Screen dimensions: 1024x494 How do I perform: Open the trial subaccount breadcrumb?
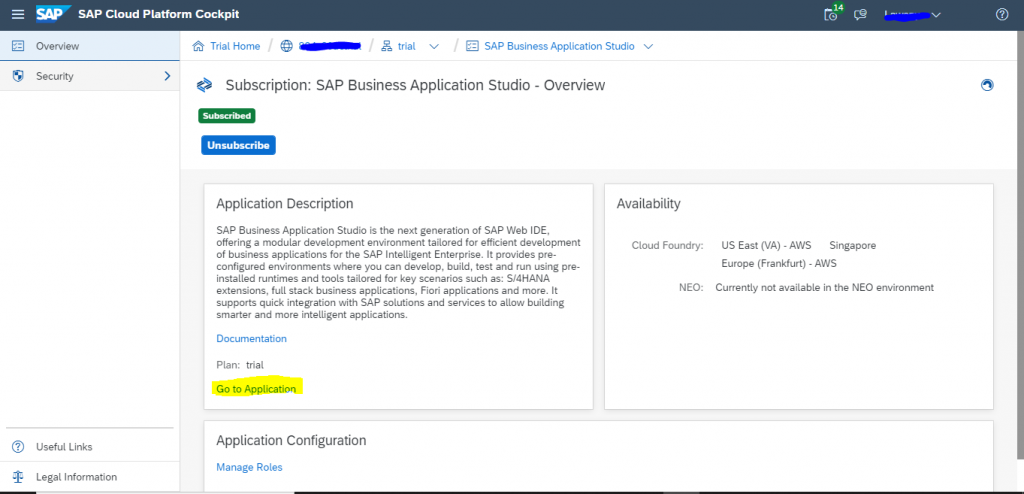pyautogui.click(x=406, y=46)
